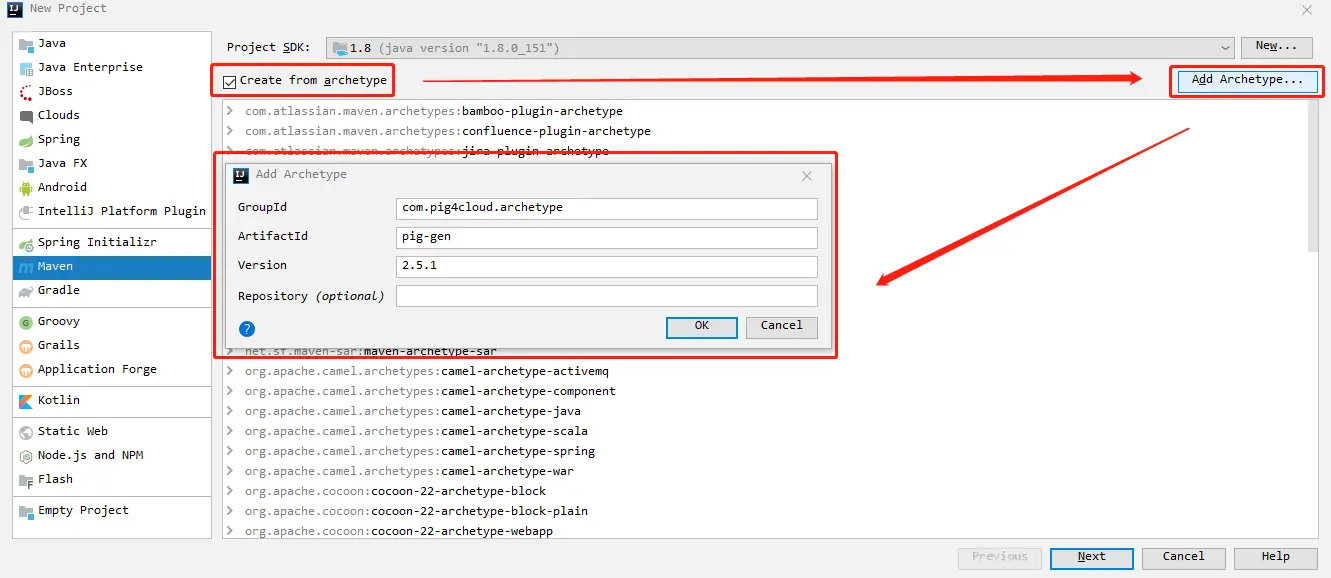
Task: Click the Next button
Action: [x=1091, y=558]
